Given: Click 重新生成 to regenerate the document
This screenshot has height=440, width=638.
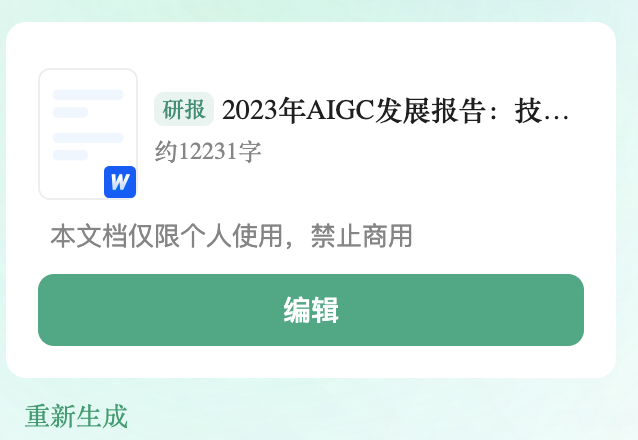Looking at the screenshot, I should [x=76, y=416].
